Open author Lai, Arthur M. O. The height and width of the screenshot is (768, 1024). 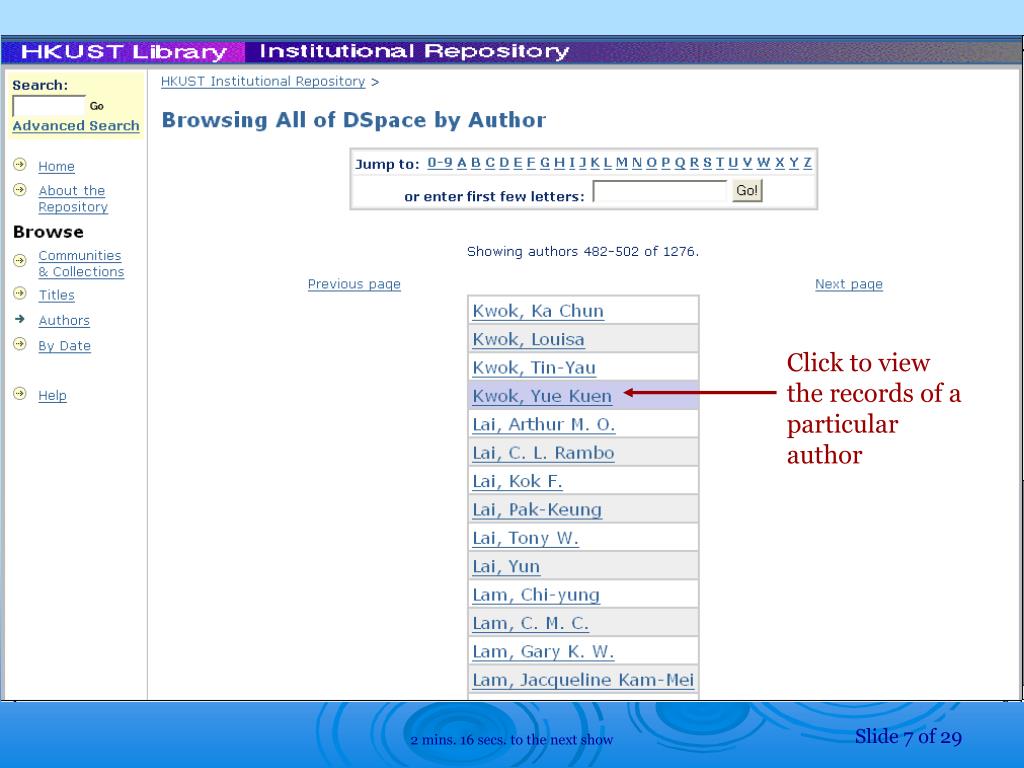(x=544, y=424)
